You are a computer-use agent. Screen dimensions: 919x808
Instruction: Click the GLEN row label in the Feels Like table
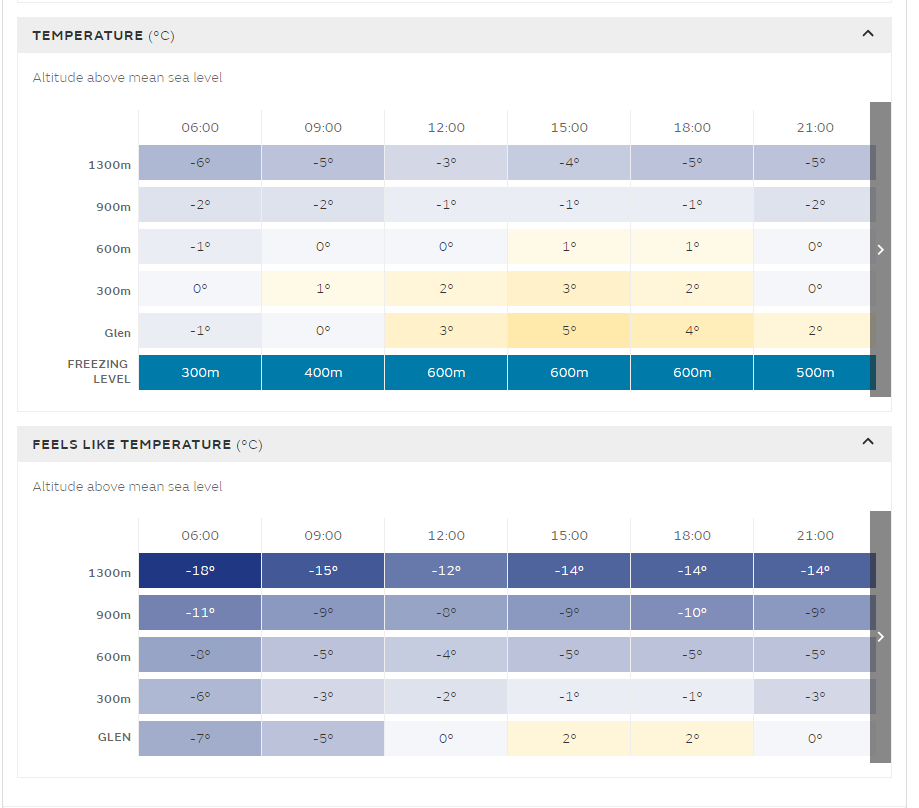pyautogui.click(x=114, y=739)
